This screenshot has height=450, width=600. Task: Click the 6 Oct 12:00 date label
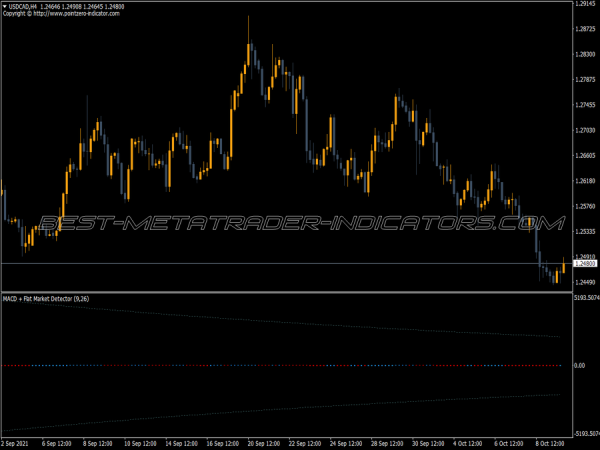509,444
